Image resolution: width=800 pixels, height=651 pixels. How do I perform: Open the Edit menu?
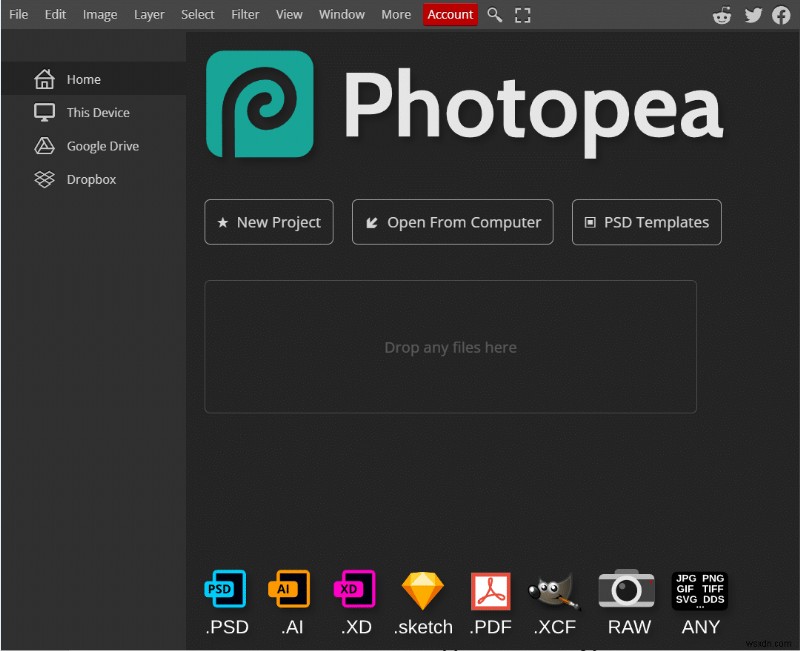pos(55,14)
